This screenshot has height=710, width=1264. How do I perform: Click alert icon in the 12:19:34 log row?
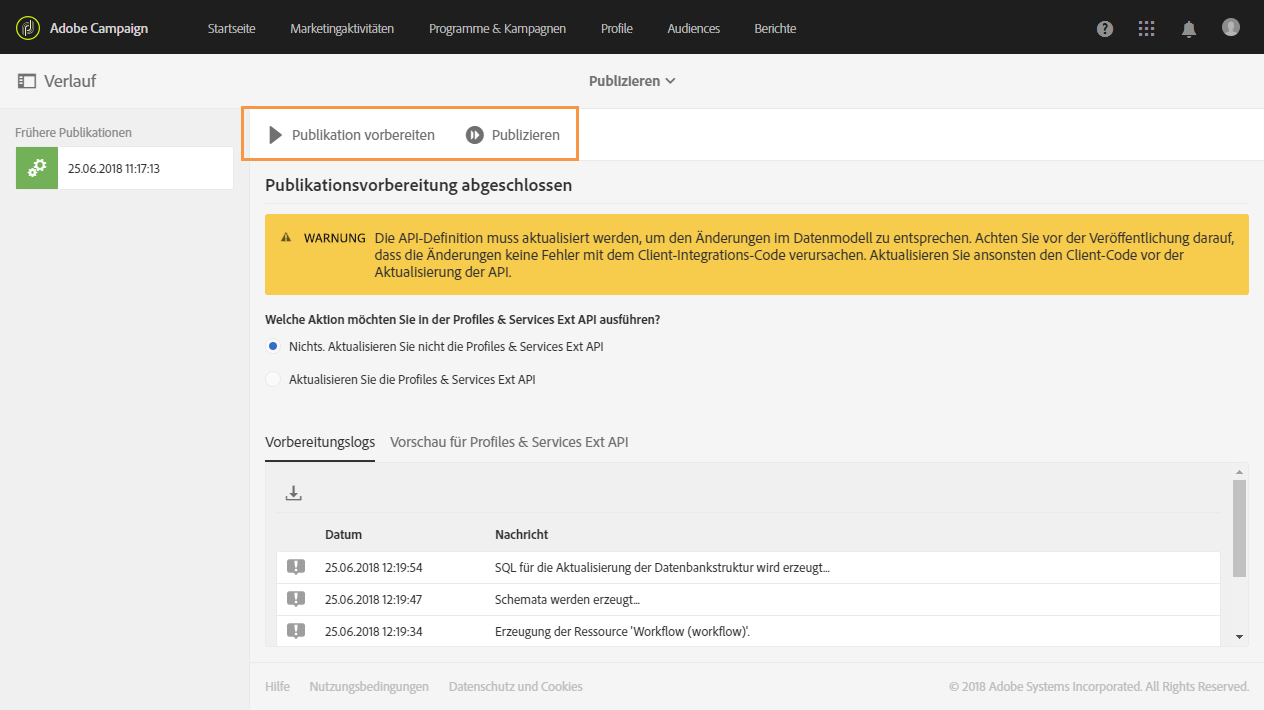[296, 631]
